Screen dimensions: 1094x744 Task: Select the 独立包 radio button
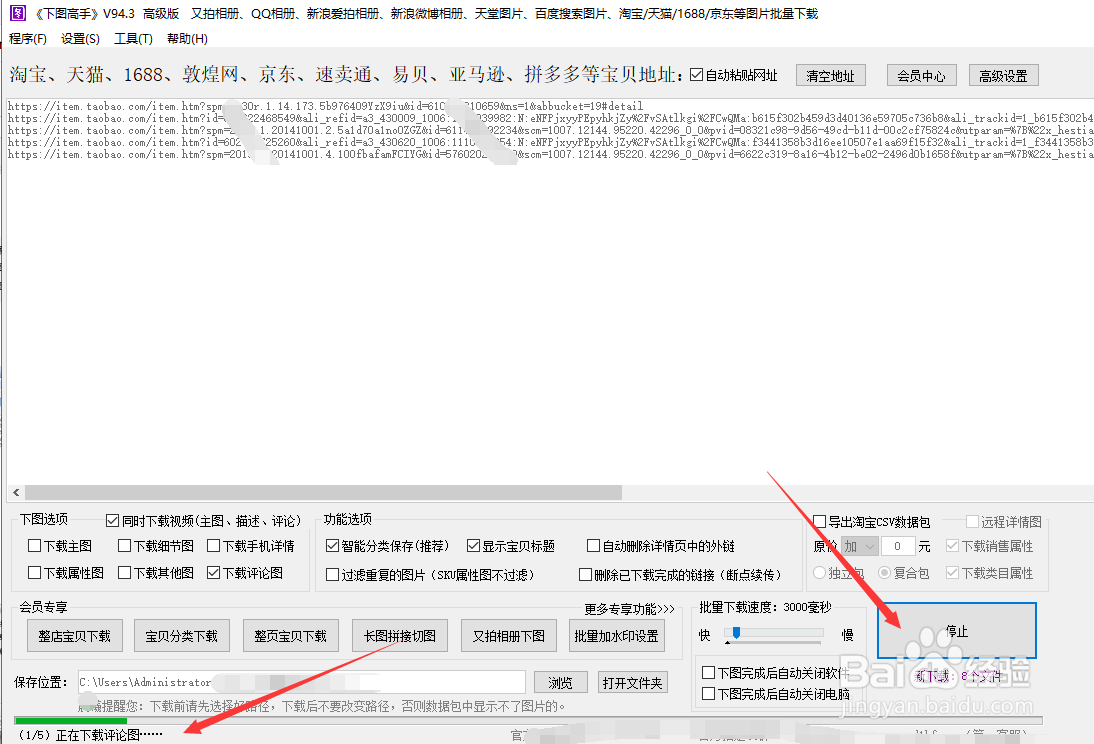click(x=820, y=573)
